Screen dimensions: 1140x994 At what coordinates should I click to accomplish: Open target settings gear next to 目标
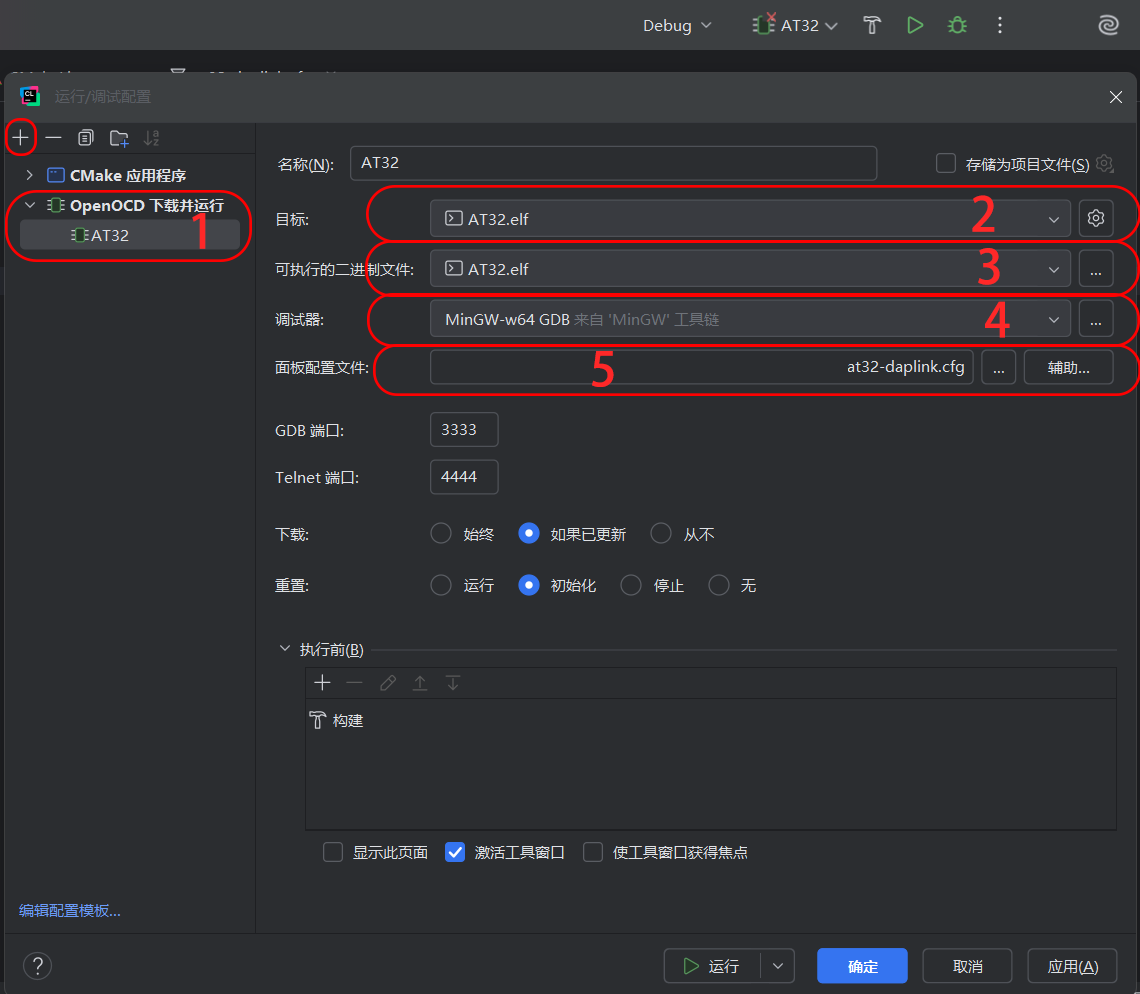1096,218
